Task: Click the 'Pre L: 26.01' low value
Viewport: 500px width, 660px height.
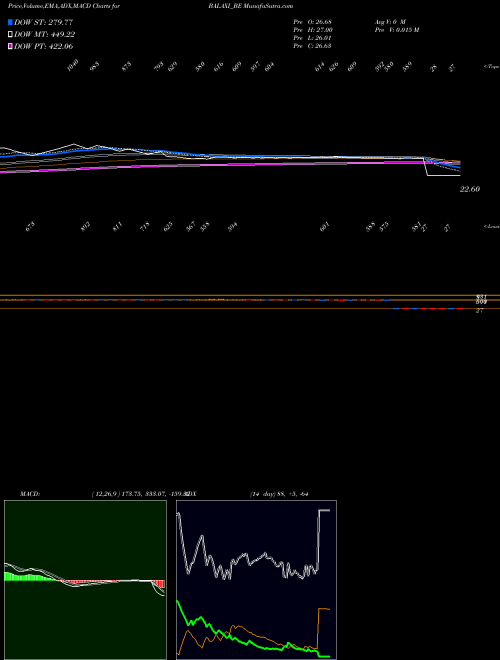Action: coord(313,37)
